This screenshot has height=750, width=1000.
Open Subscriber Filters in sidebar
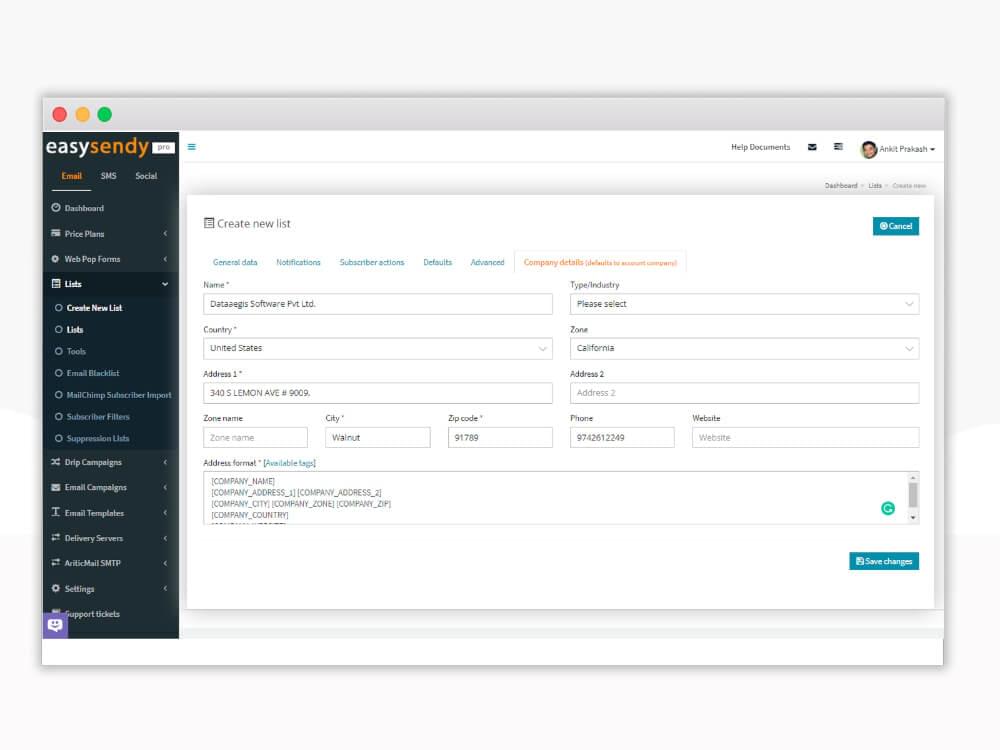98,416
